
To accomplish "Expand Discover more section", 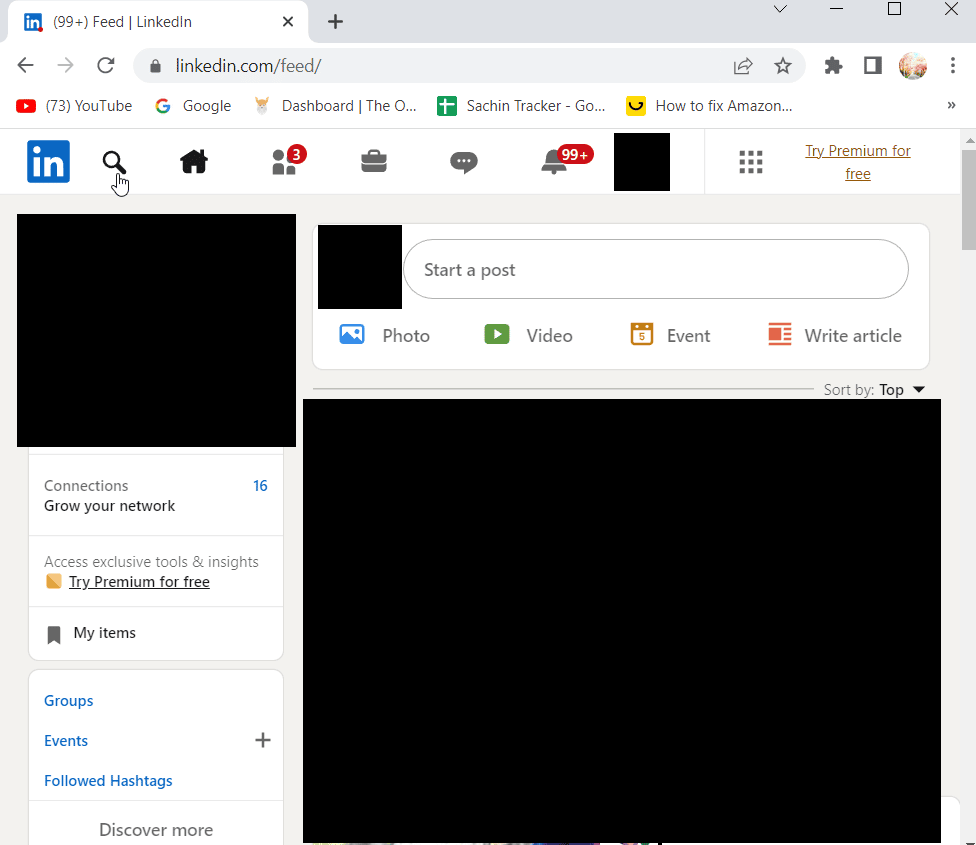I will pyautogui.click(x=156, y=829).
